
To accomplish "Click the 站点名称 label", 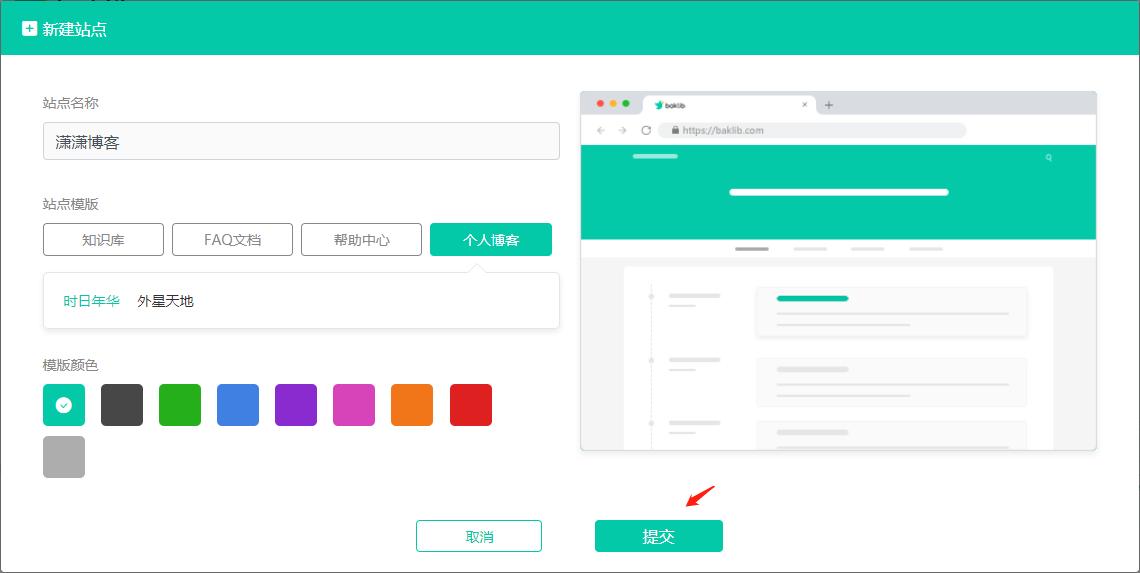I will click(x=71, y=103).
